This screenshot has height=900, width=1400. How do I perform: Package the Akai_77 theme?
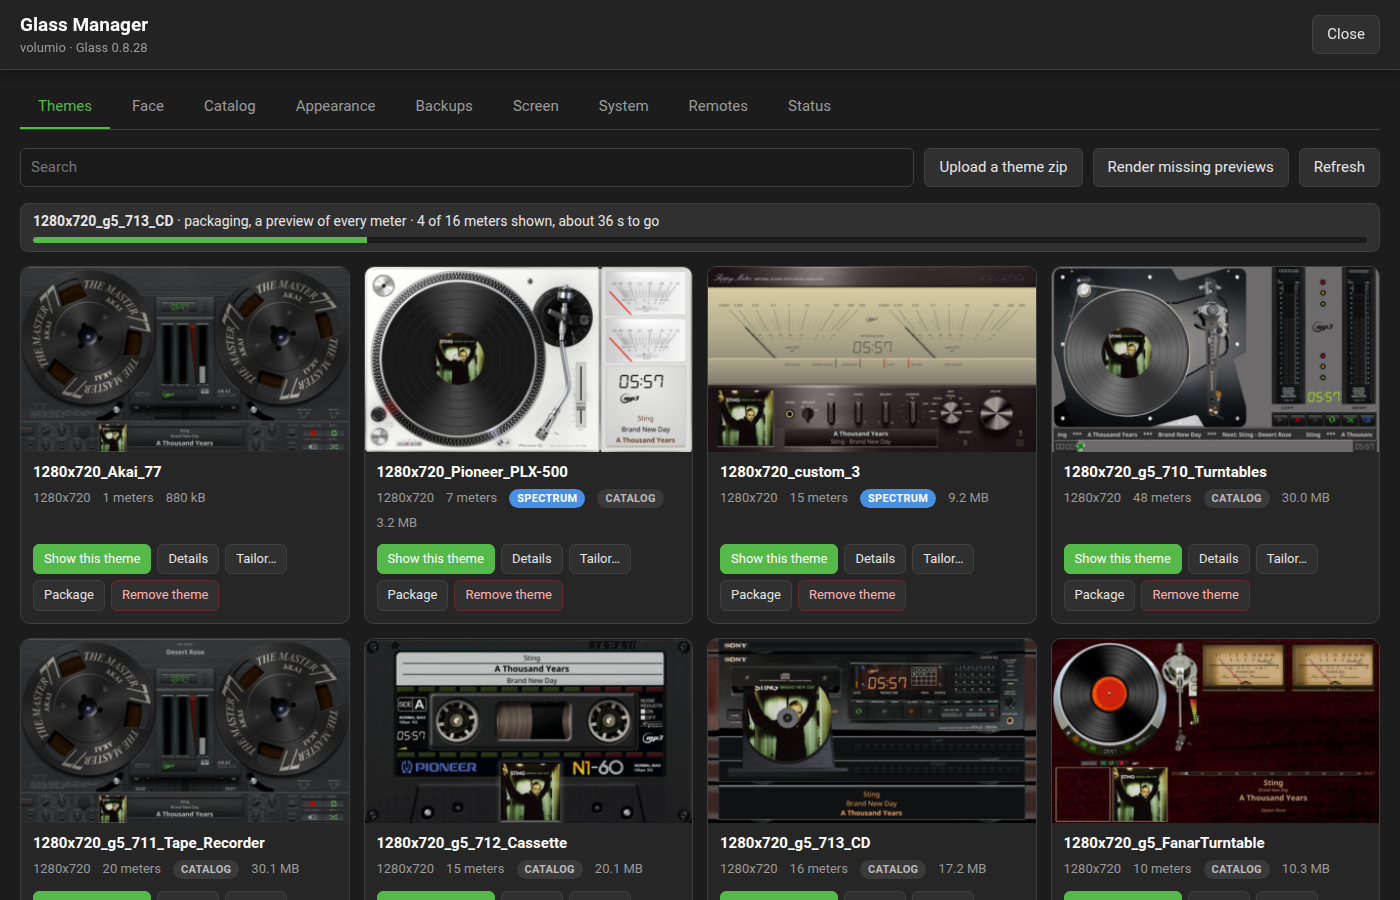[x=69, y=595]
